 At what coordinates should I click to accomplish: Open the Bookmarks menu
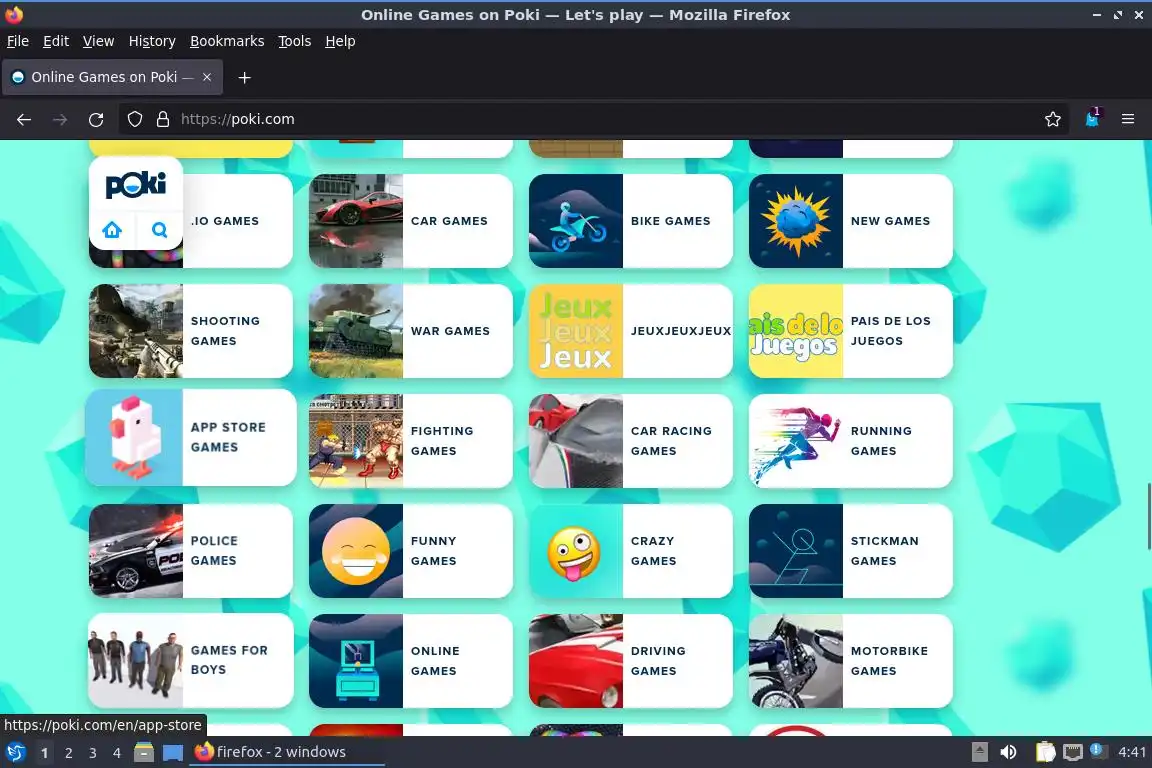(x=227, y=41)
